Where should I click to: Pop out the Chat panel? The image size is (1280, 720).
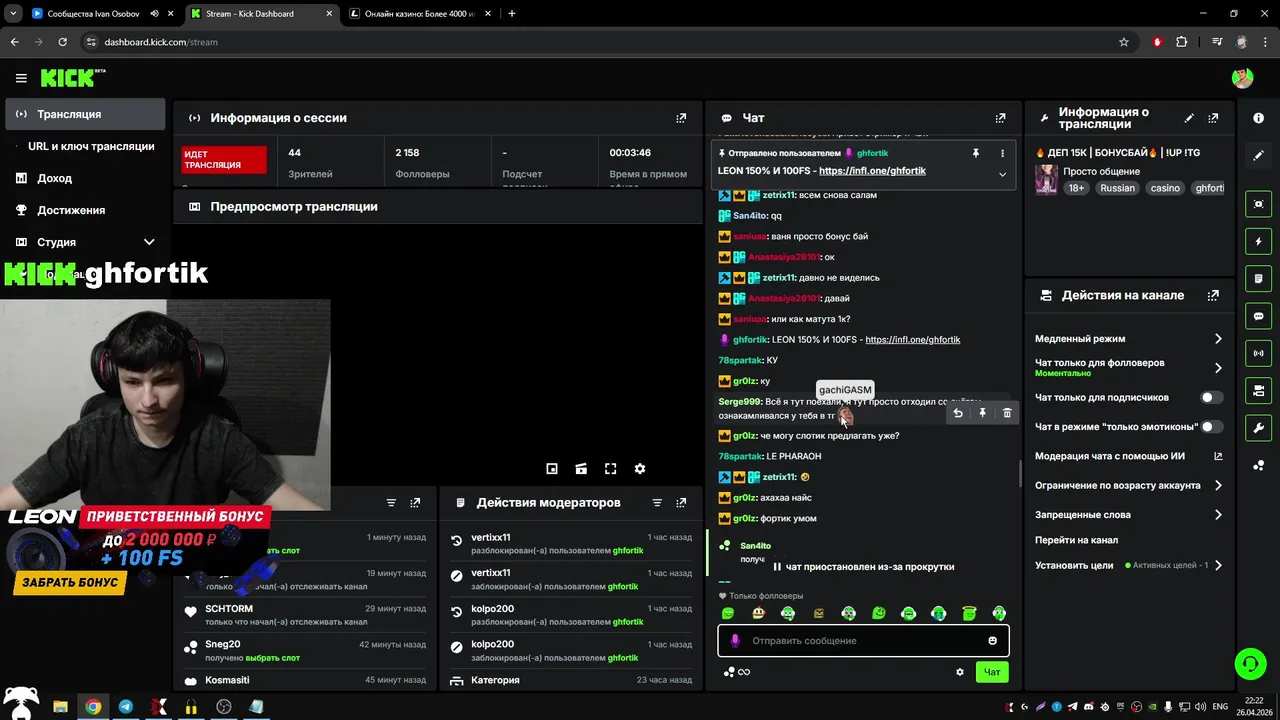[1000, 118]
